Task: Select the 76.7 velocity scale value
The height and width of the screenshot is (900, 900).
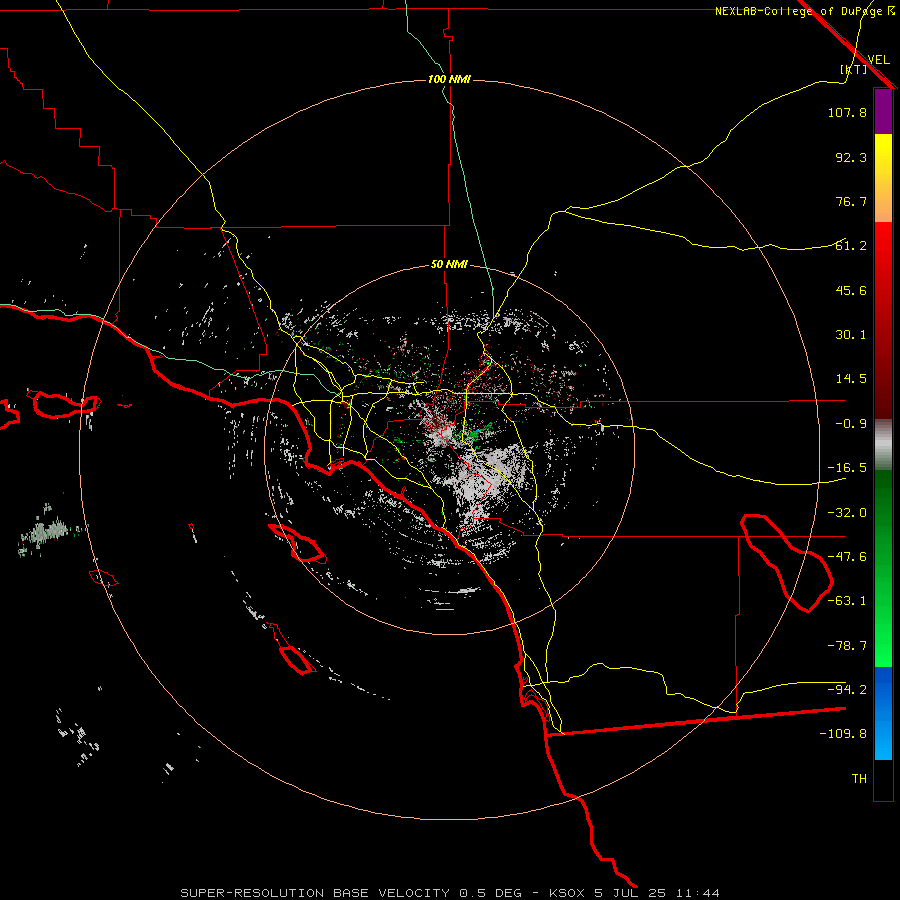Action: pyautogui.click(x=851, y=201)
